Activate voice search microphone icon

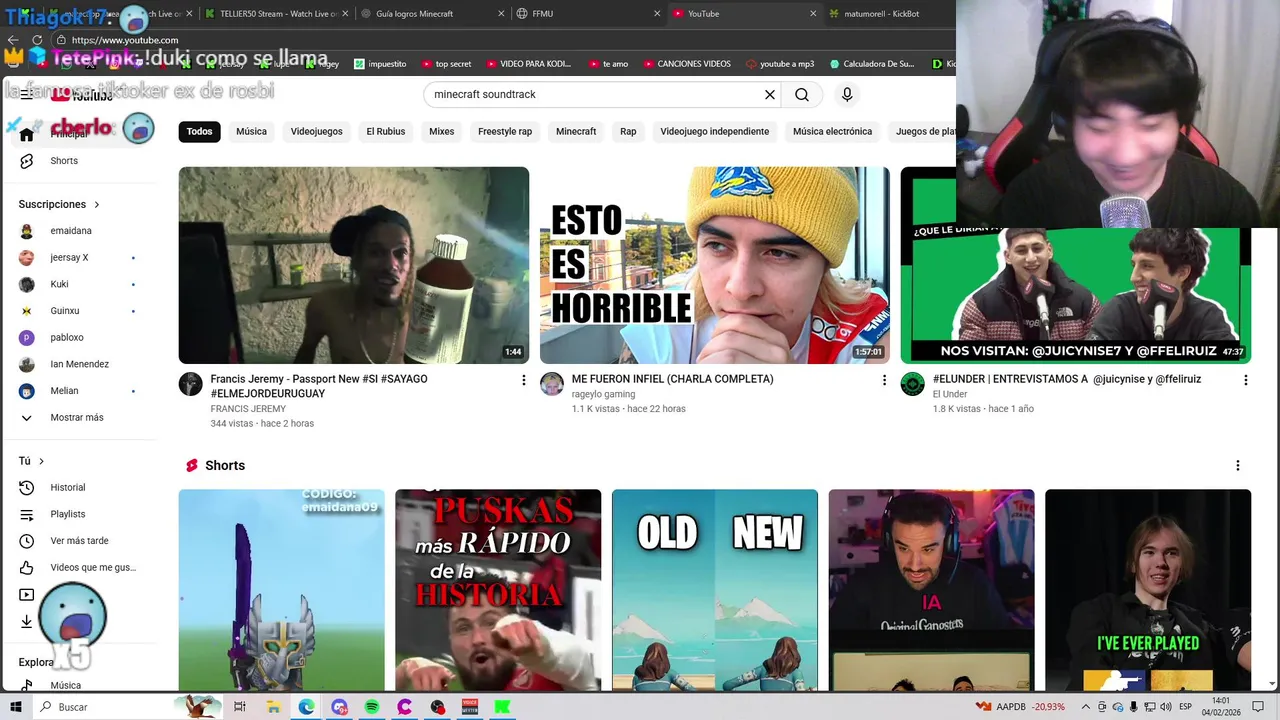(x=847, y=95)
